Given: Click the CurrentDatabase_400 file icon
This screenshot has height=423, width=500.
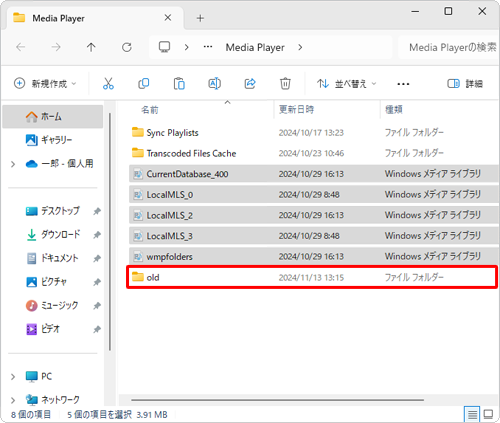Looking at the screenshot, I should click(138, 174).
